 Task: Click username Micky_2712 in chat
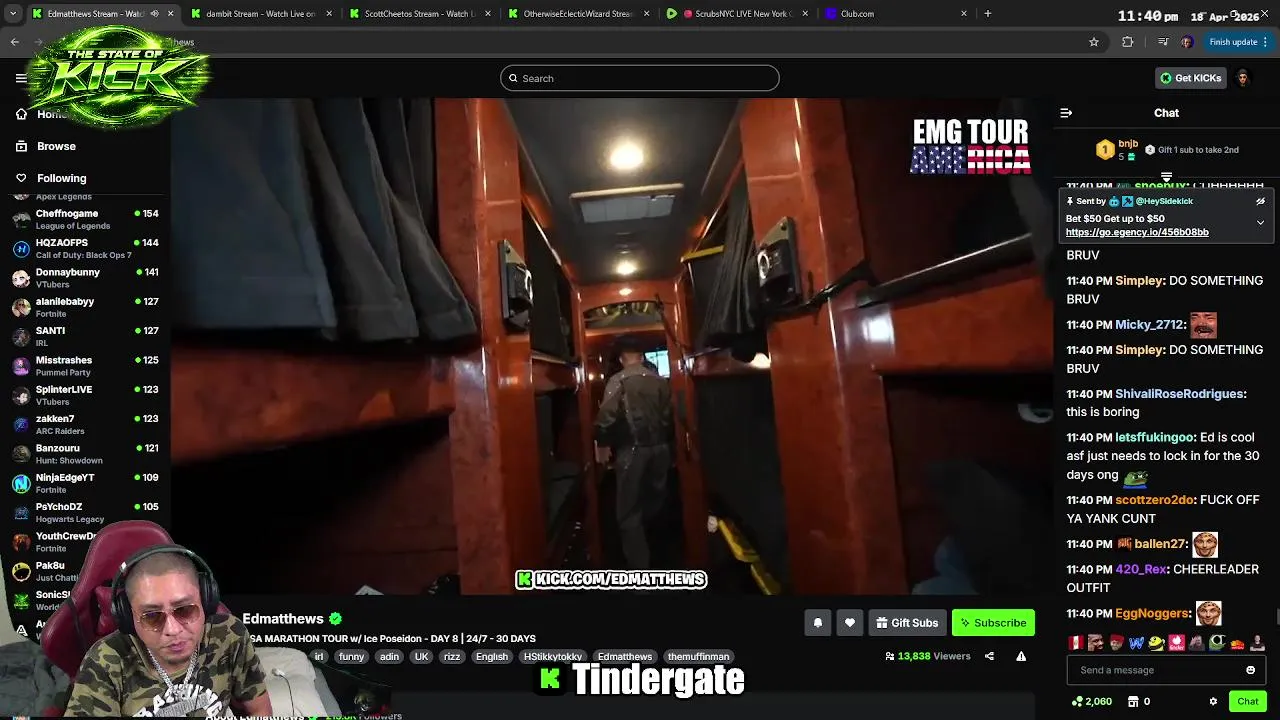1149,325
